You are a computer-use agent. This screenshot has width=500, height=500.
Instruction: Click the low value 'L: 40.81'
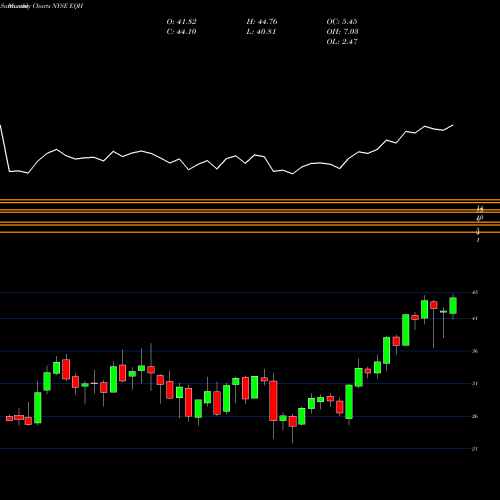tap(261, 32)
